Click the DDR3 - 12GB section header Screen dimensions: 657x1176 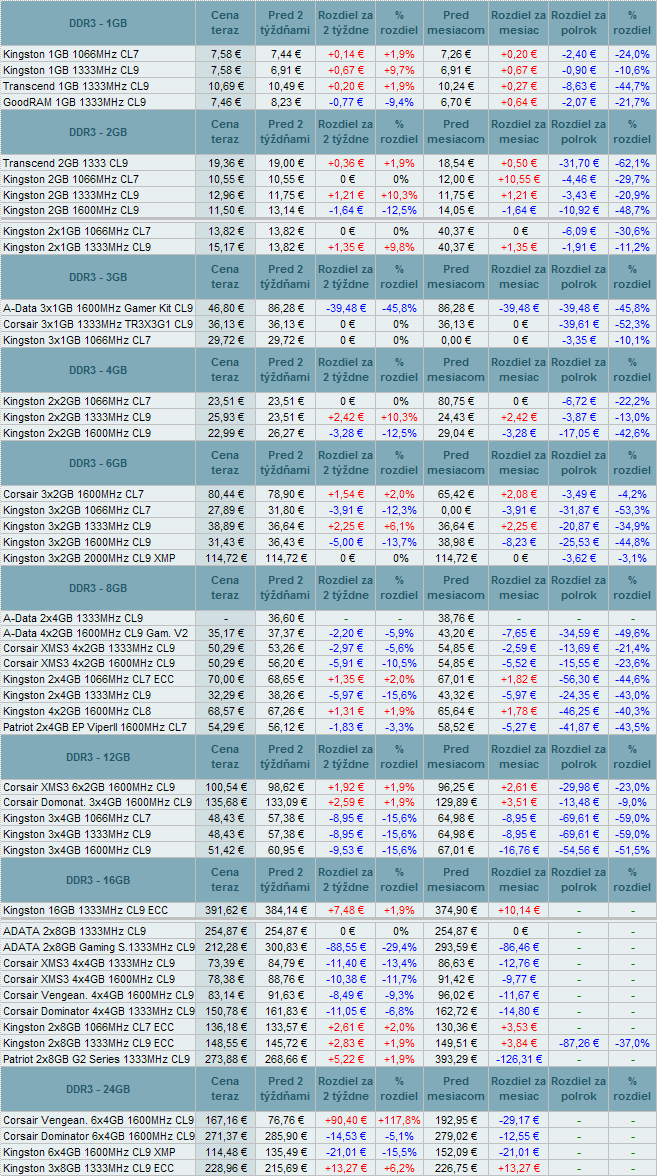point(97,756)
